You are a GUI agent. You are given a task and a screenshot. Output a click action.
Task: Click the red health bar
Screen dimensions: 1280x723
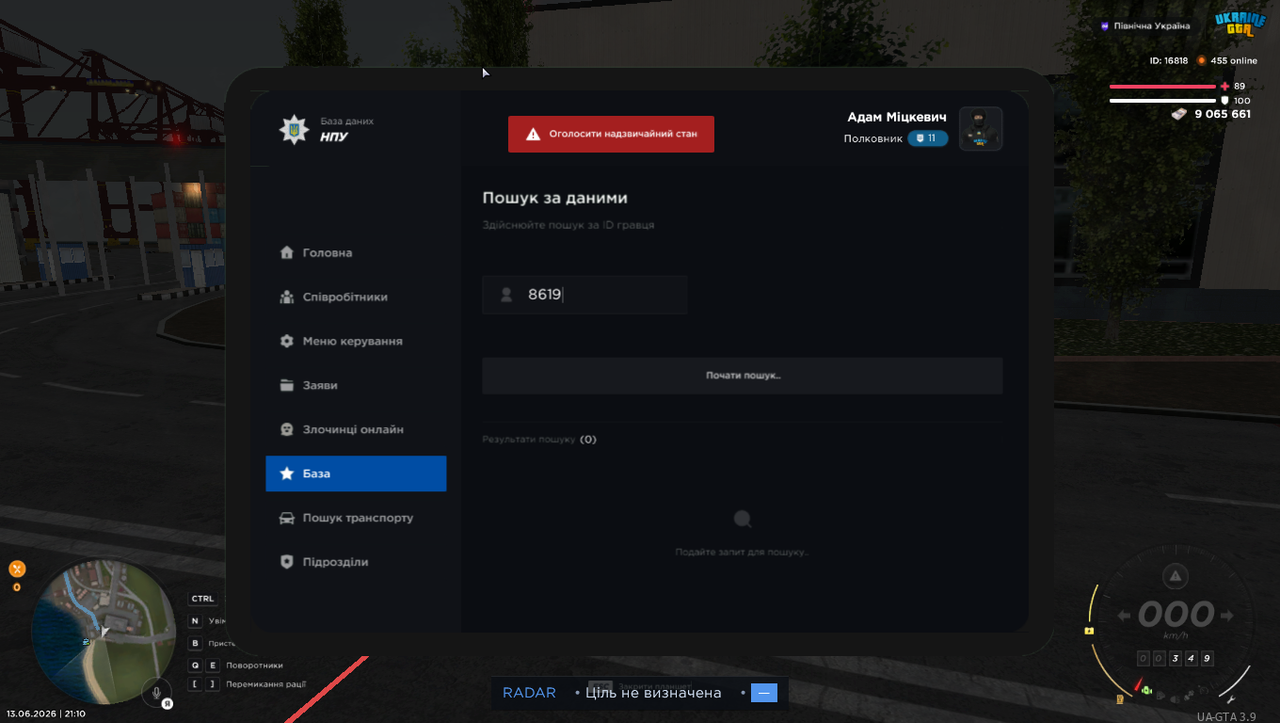[1162, 87]
